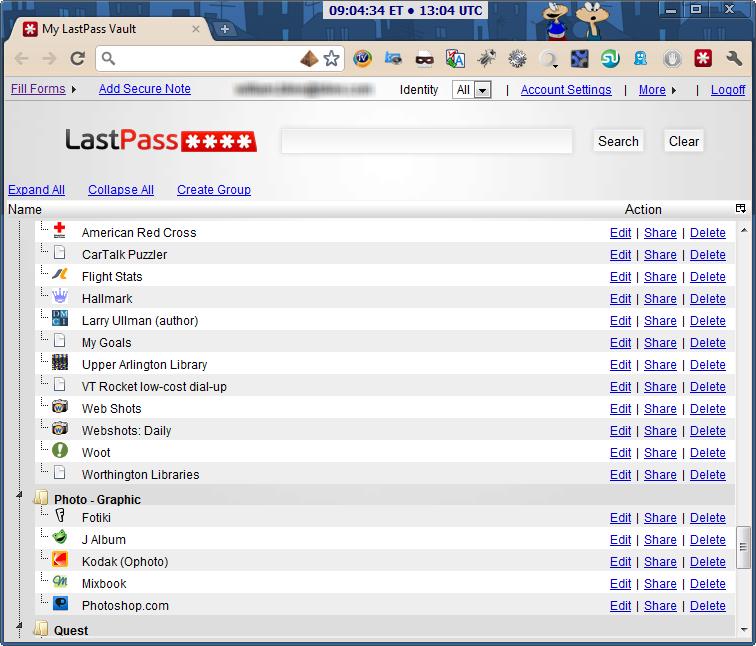
Task: Edit the Fotiki entry
Action: point(620,518)
